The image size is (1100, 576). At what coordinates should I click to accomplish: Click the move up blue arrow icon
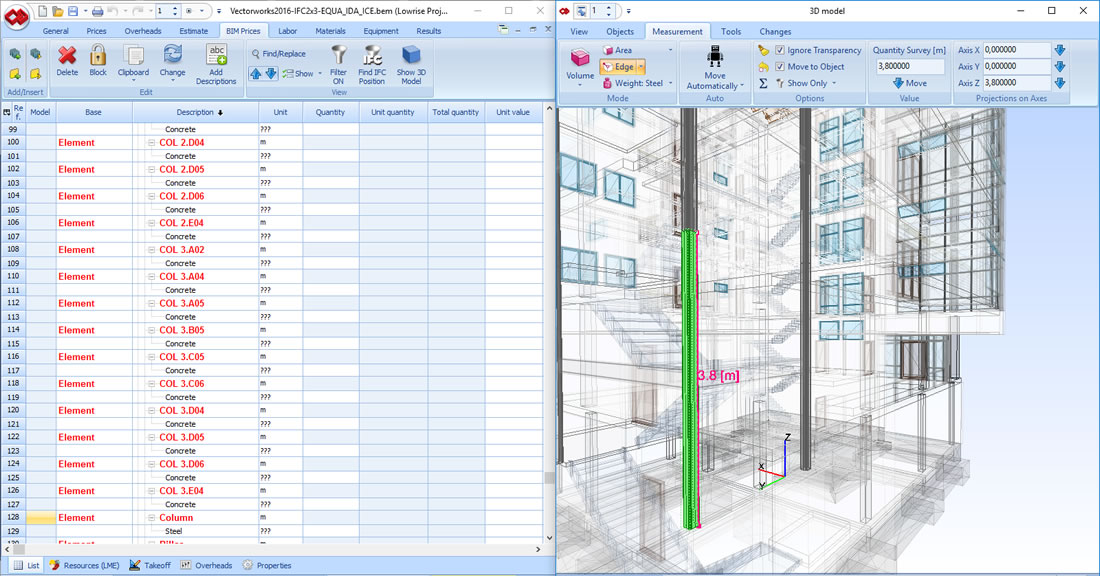(255, 73)
